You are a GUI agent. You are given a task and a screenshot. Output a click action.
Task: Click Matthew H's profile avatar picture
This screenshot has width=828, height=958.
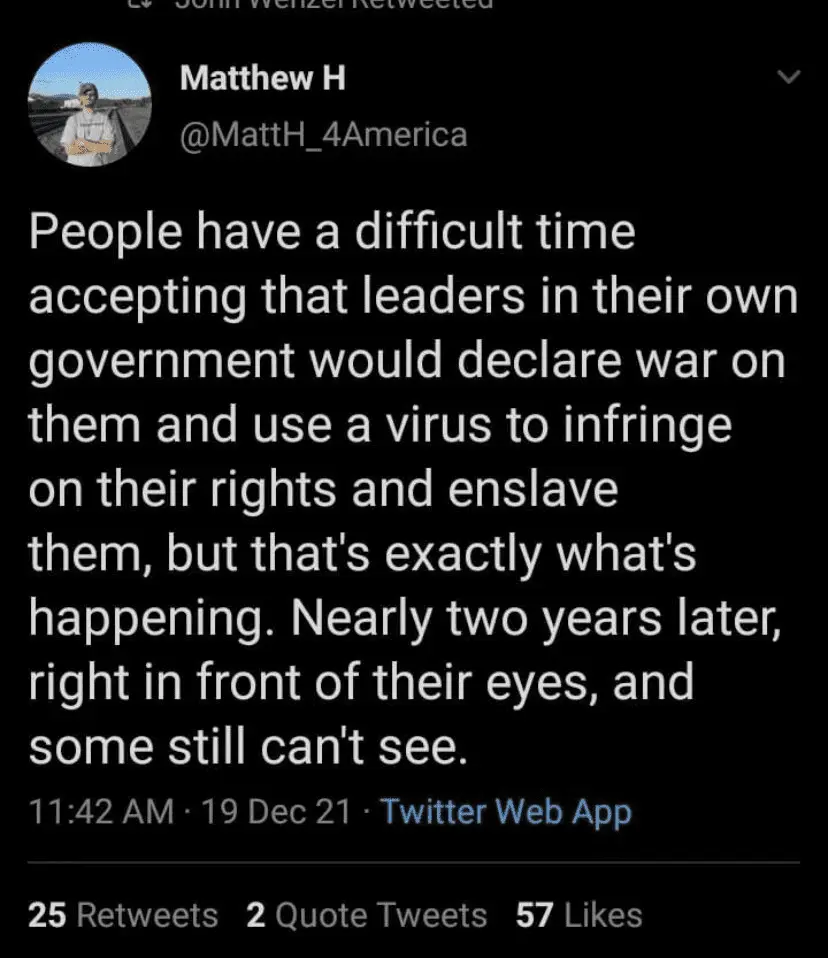click(90, 104)
